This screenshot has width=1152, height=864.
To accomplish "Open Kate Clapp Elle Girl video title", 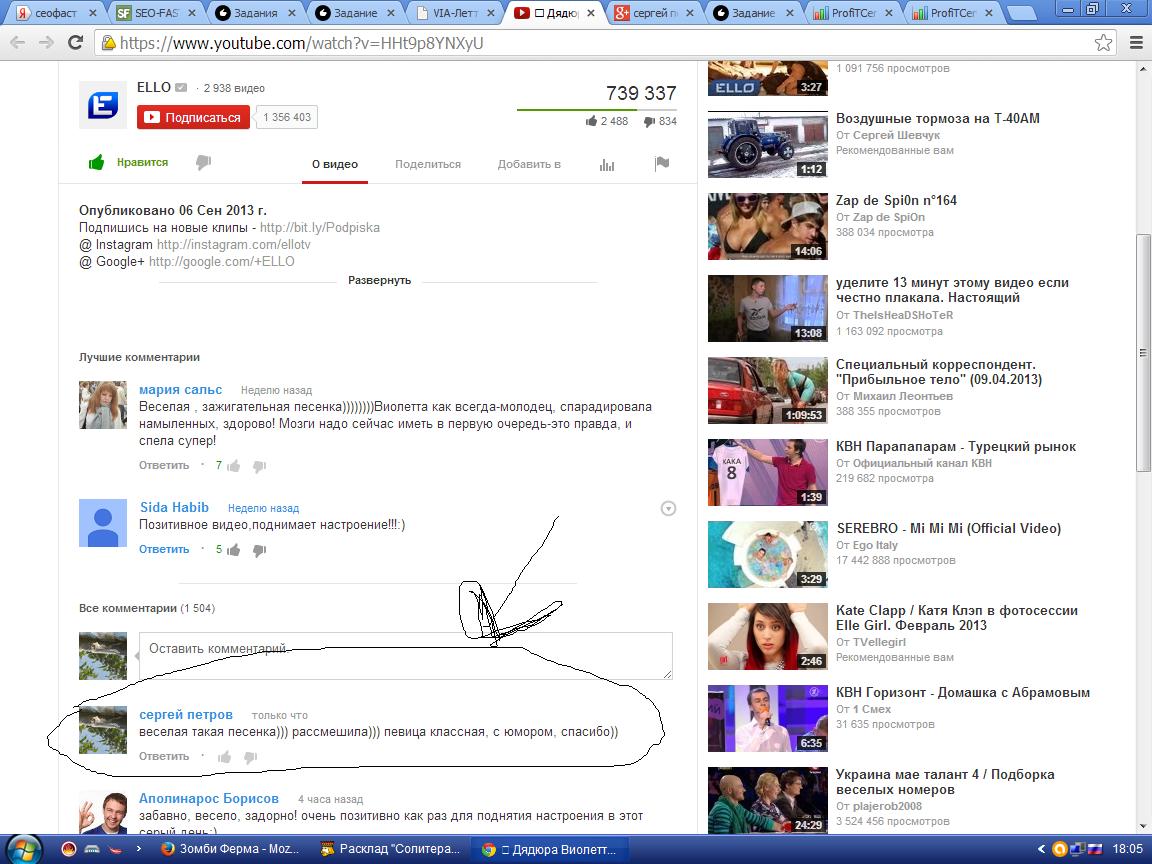I will (x=957, y=618).
